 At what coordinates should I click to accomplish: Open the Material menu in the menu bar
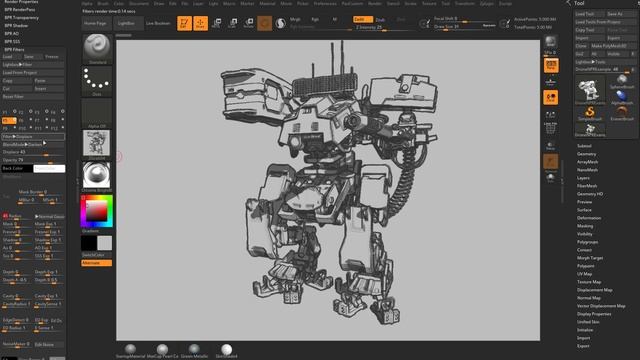267,3
